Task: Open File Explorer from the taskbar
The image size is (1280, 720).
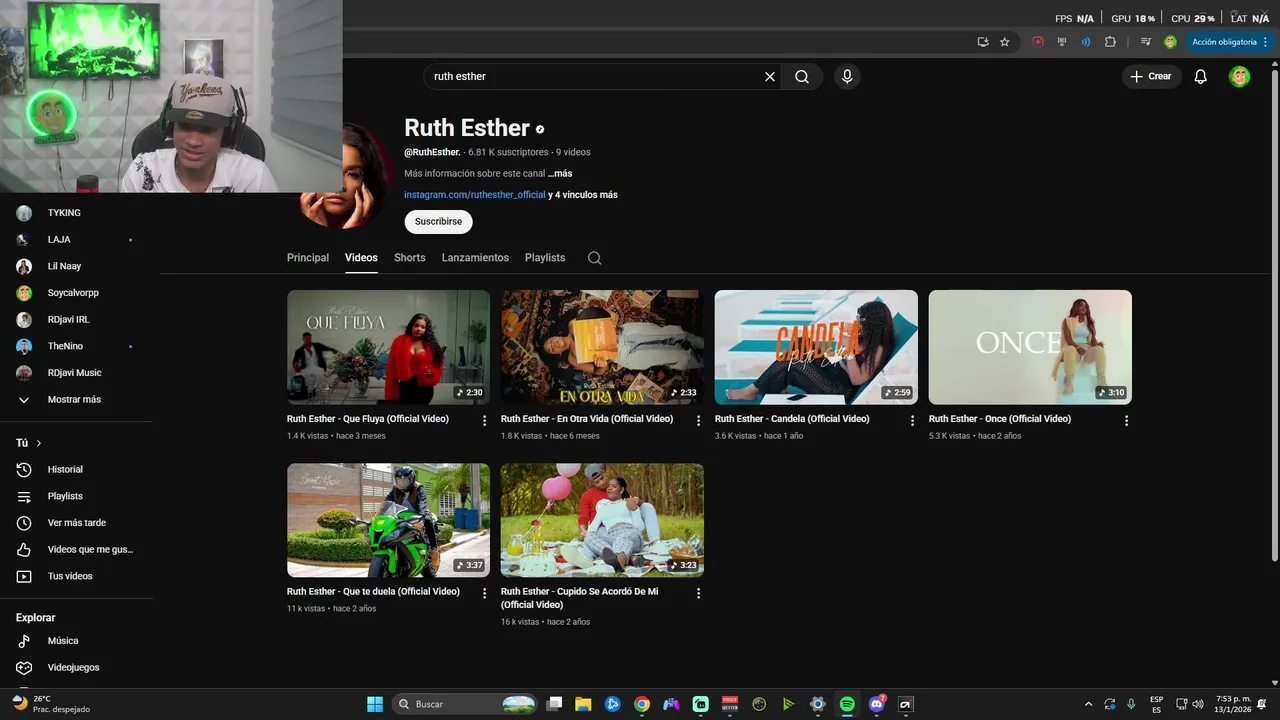Action: coord(583,704)
